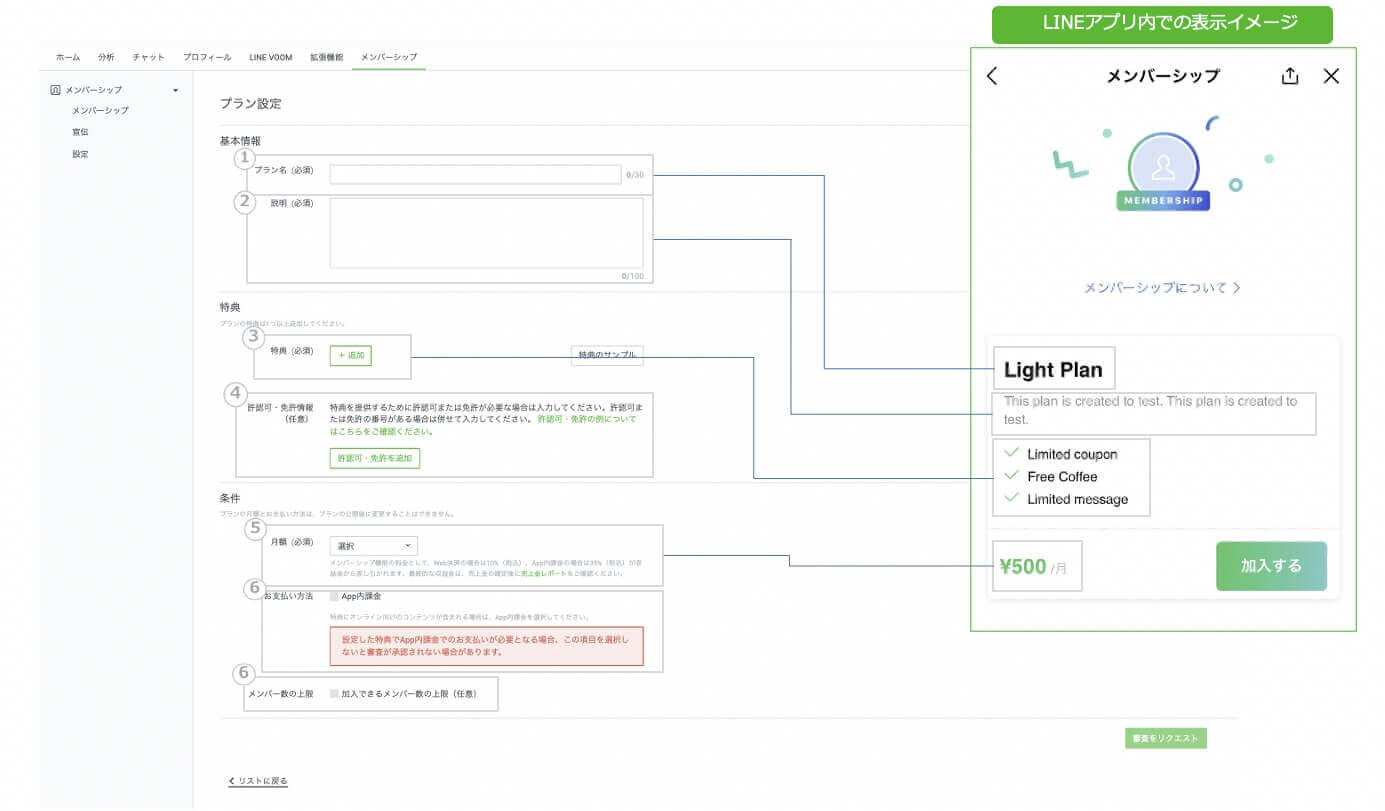Click the membership icon in the left sidebar
Image resolution: width=1385 pixels, height=811 pixels.
tap(56, 90)
